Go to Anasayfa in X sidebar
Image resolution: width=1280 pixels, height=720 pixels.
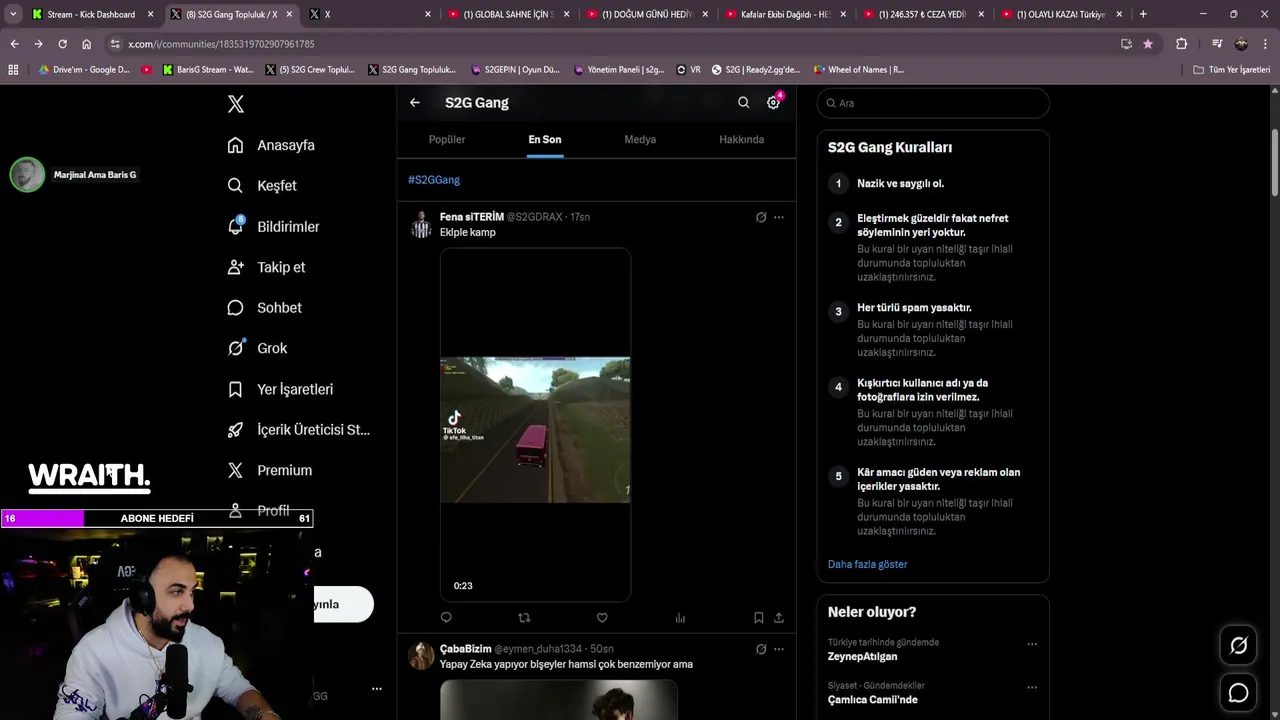click(271, 145)
